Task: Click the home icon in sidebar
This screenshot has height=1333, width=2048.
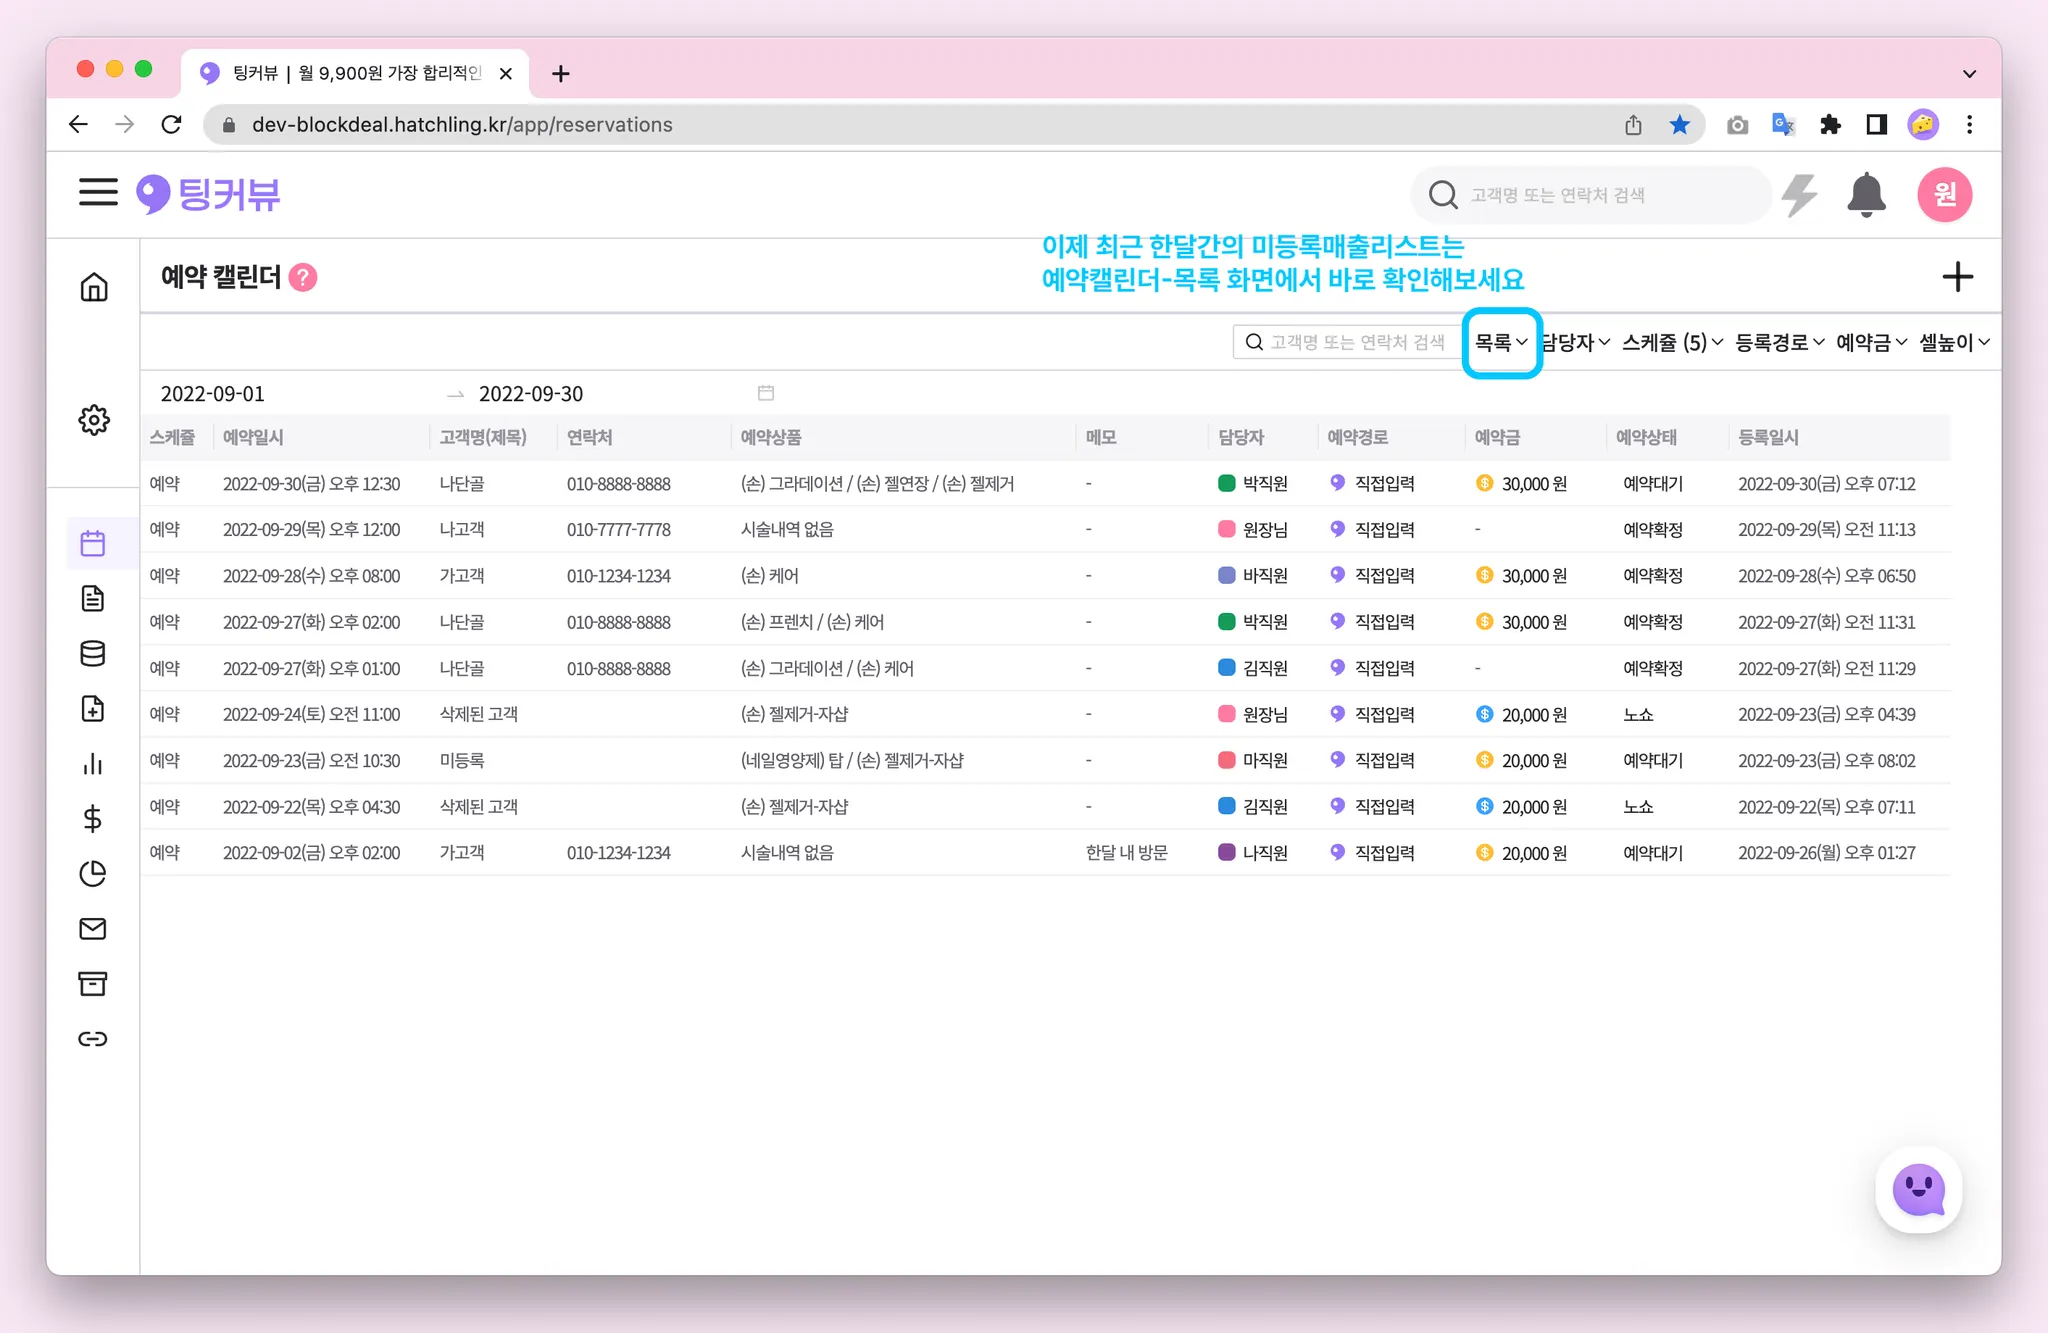Action: (94, 288)
